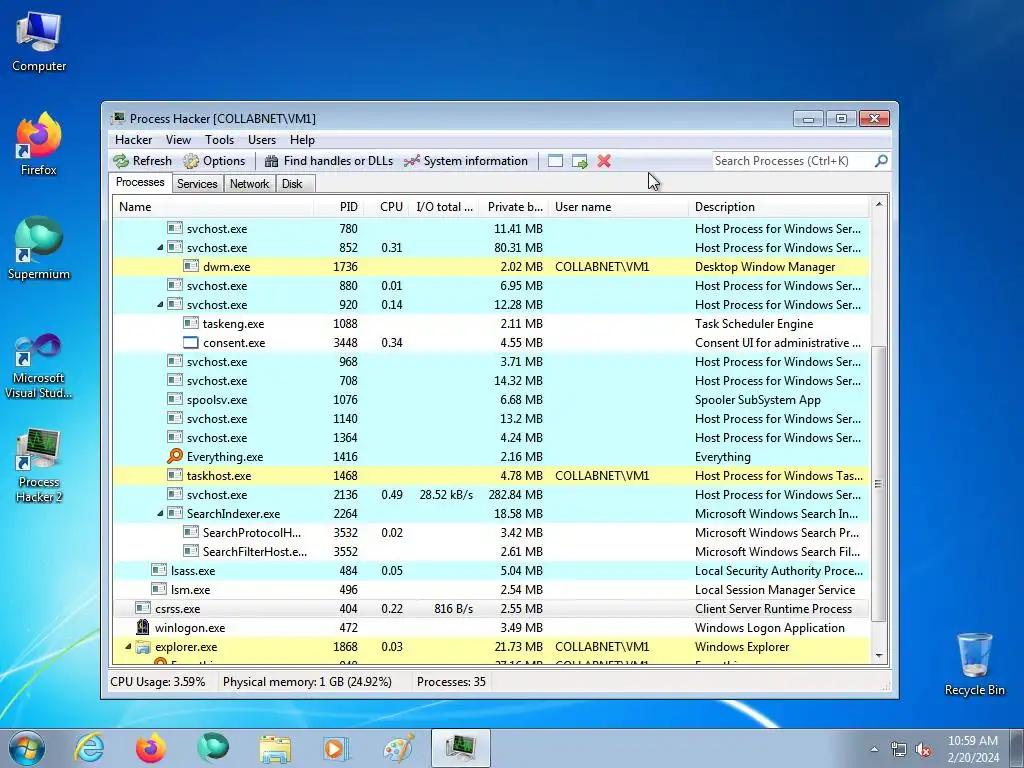The image size is (1024, 768).
Task: Open Options from the toolbar
Action: (x=214, y=161)
